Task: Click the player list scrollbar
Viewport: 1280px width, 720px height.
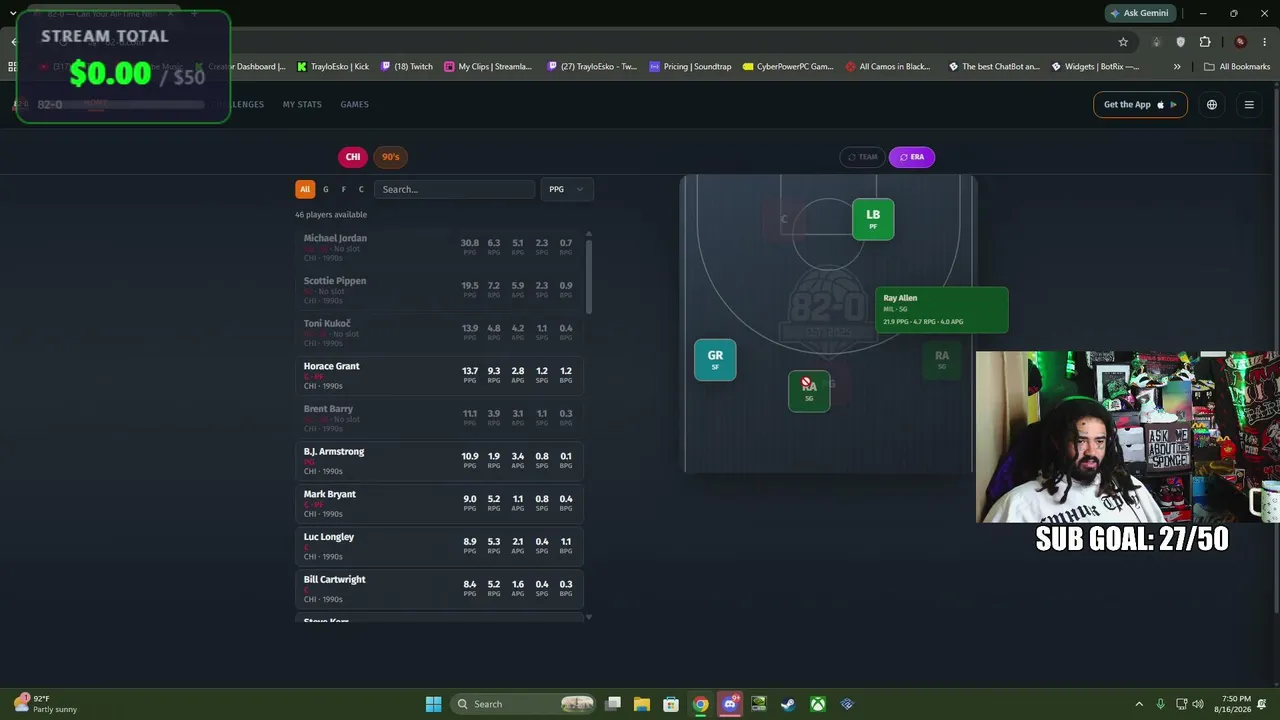Action: coord(588,275)
